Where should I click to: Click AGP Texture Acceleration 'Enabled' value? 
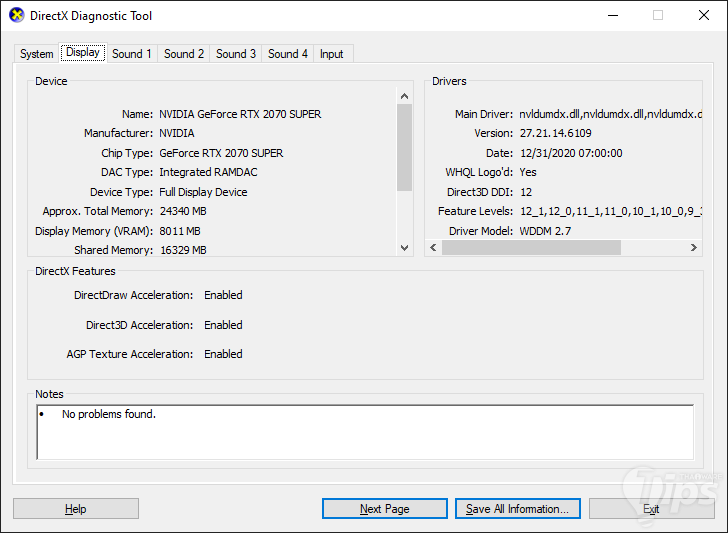(x=223, y=354)
